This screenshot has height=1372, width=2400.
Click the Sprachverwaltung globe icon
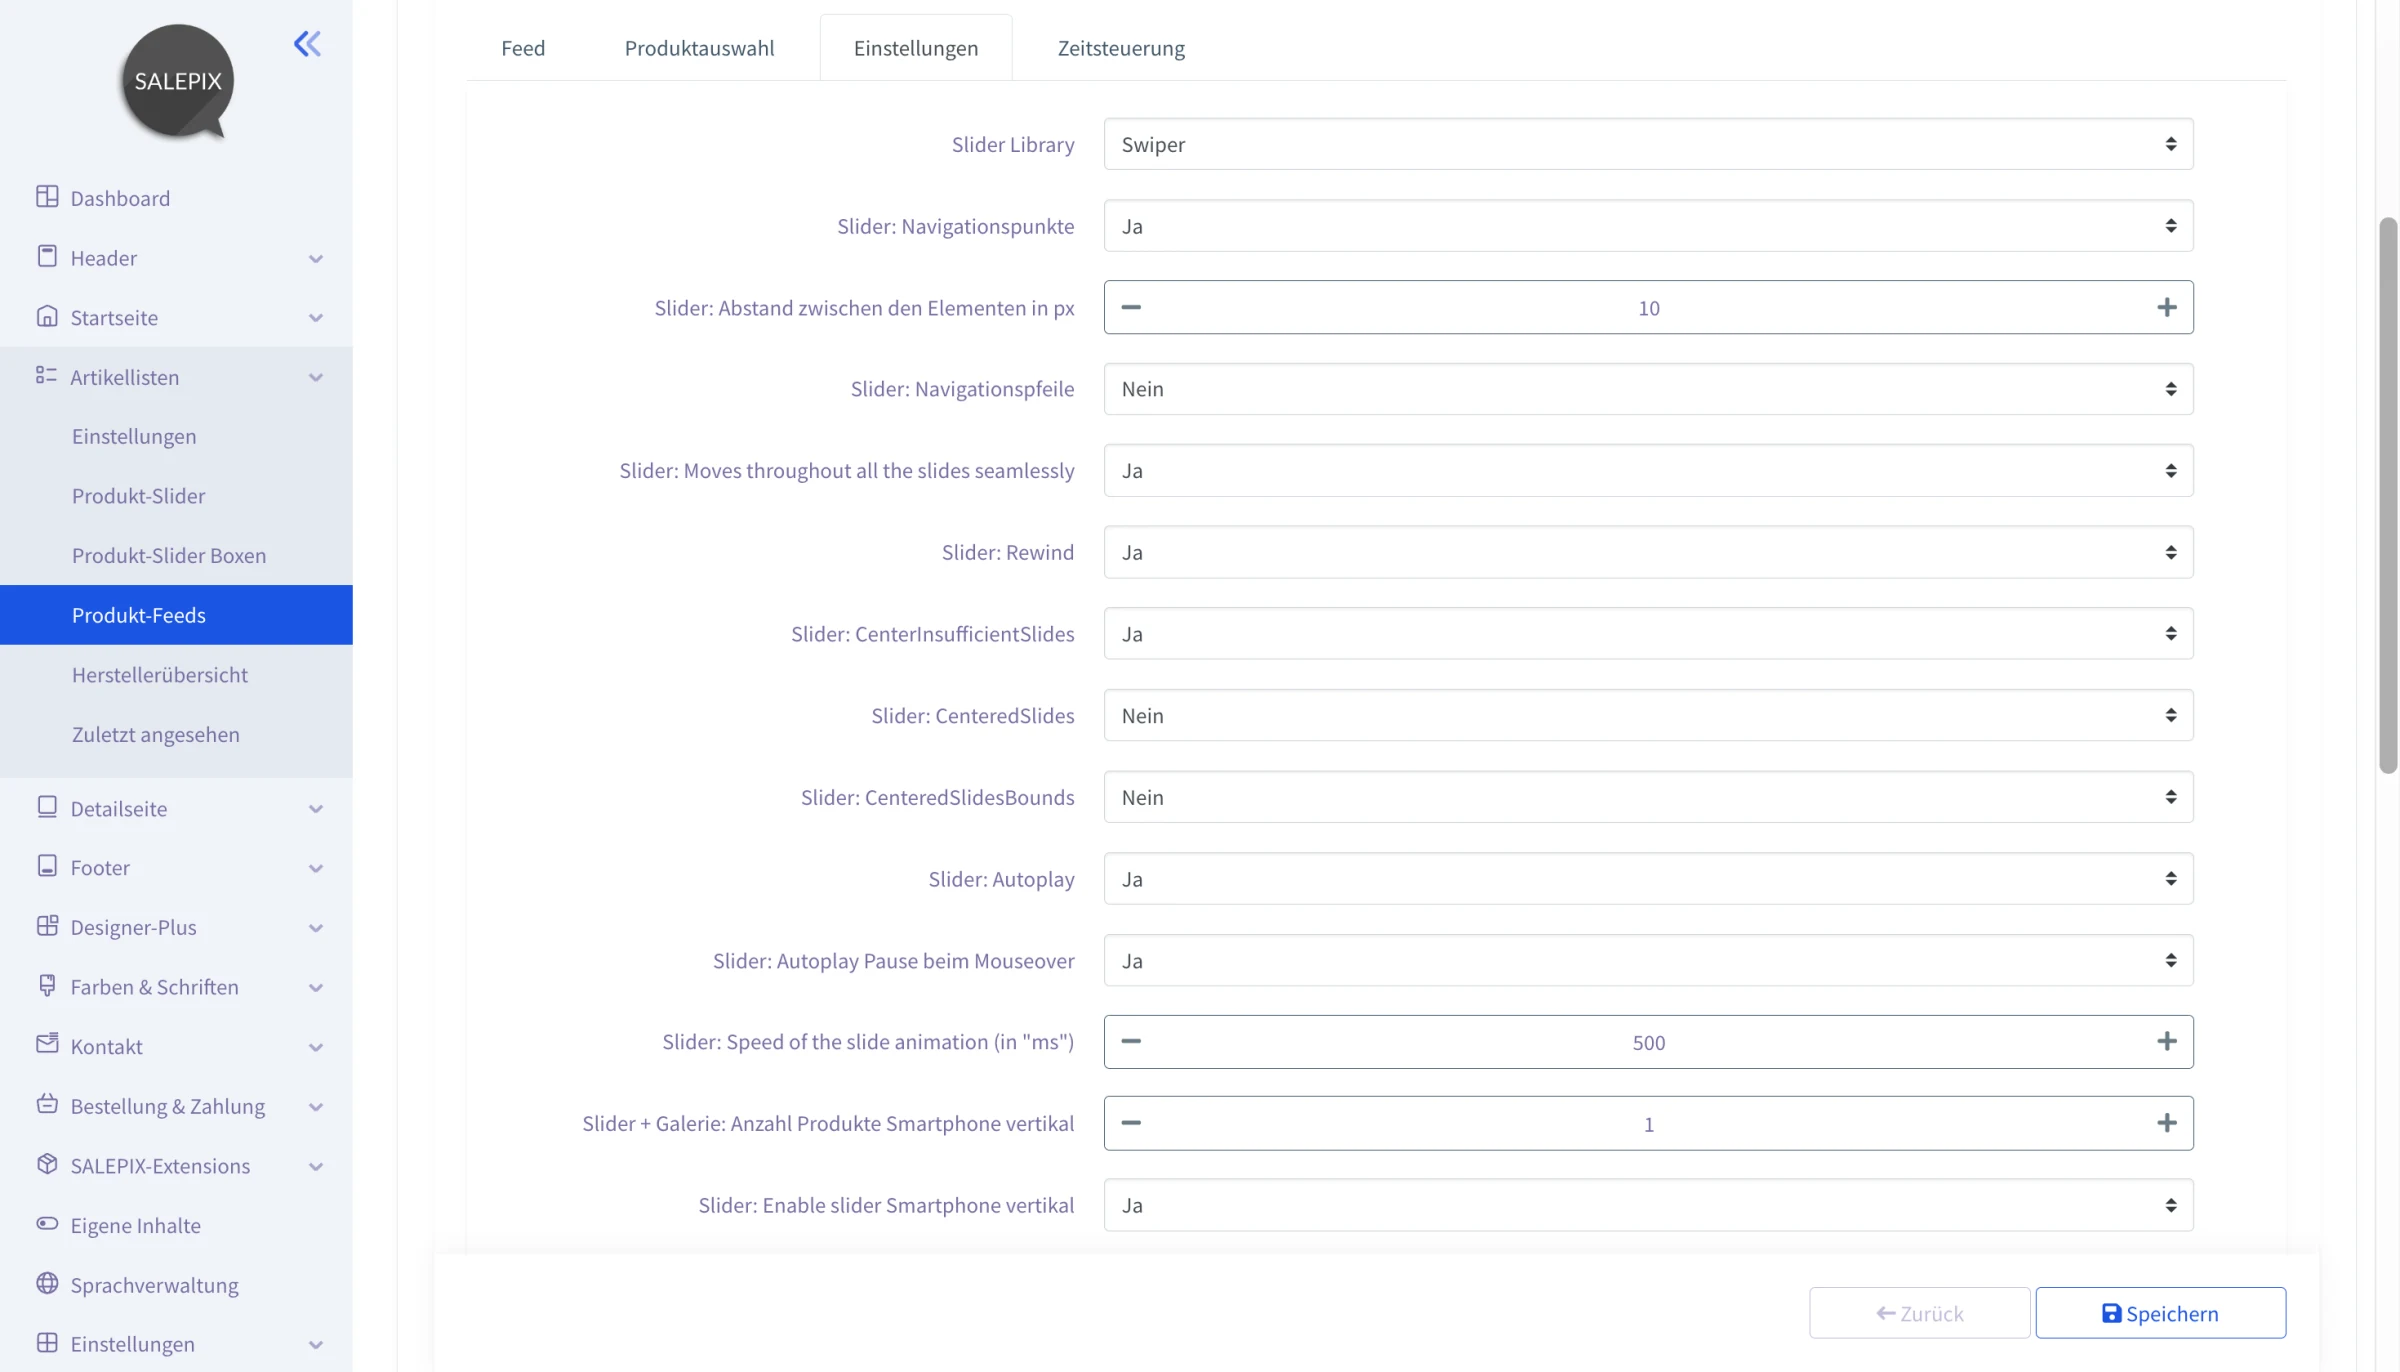pyautogui.click(x=47, y=1283)
